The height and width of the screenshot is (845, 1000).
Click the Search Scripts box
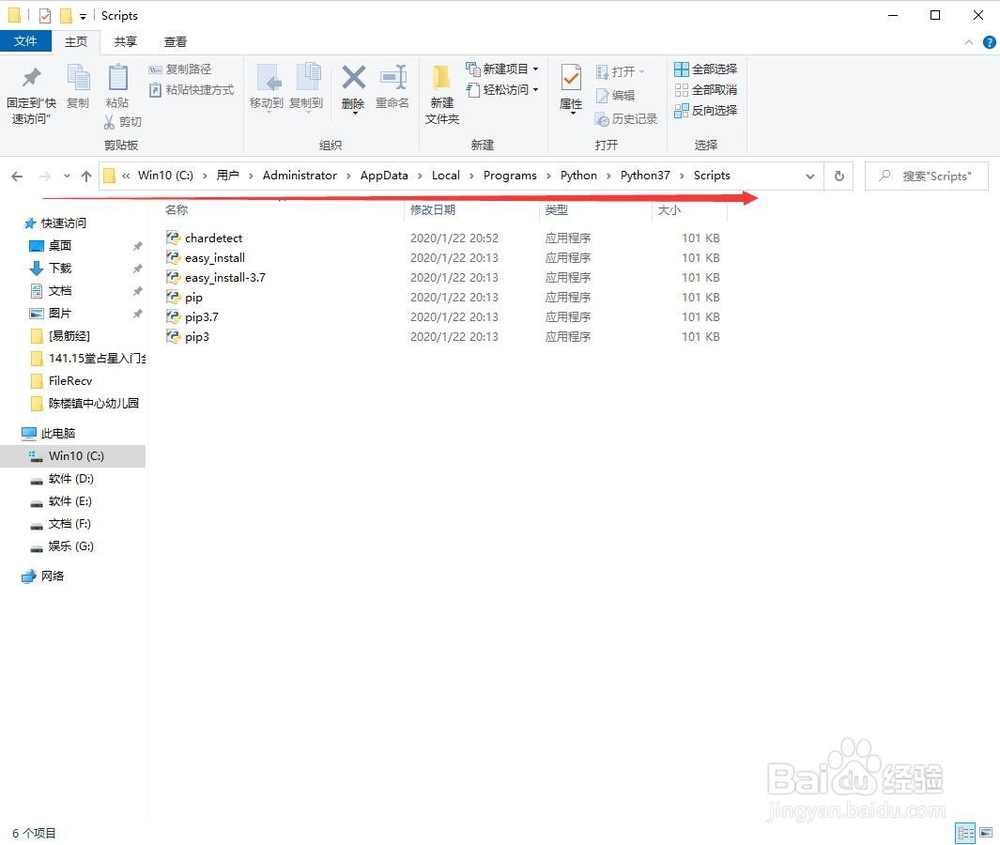(x=926, y=176)
